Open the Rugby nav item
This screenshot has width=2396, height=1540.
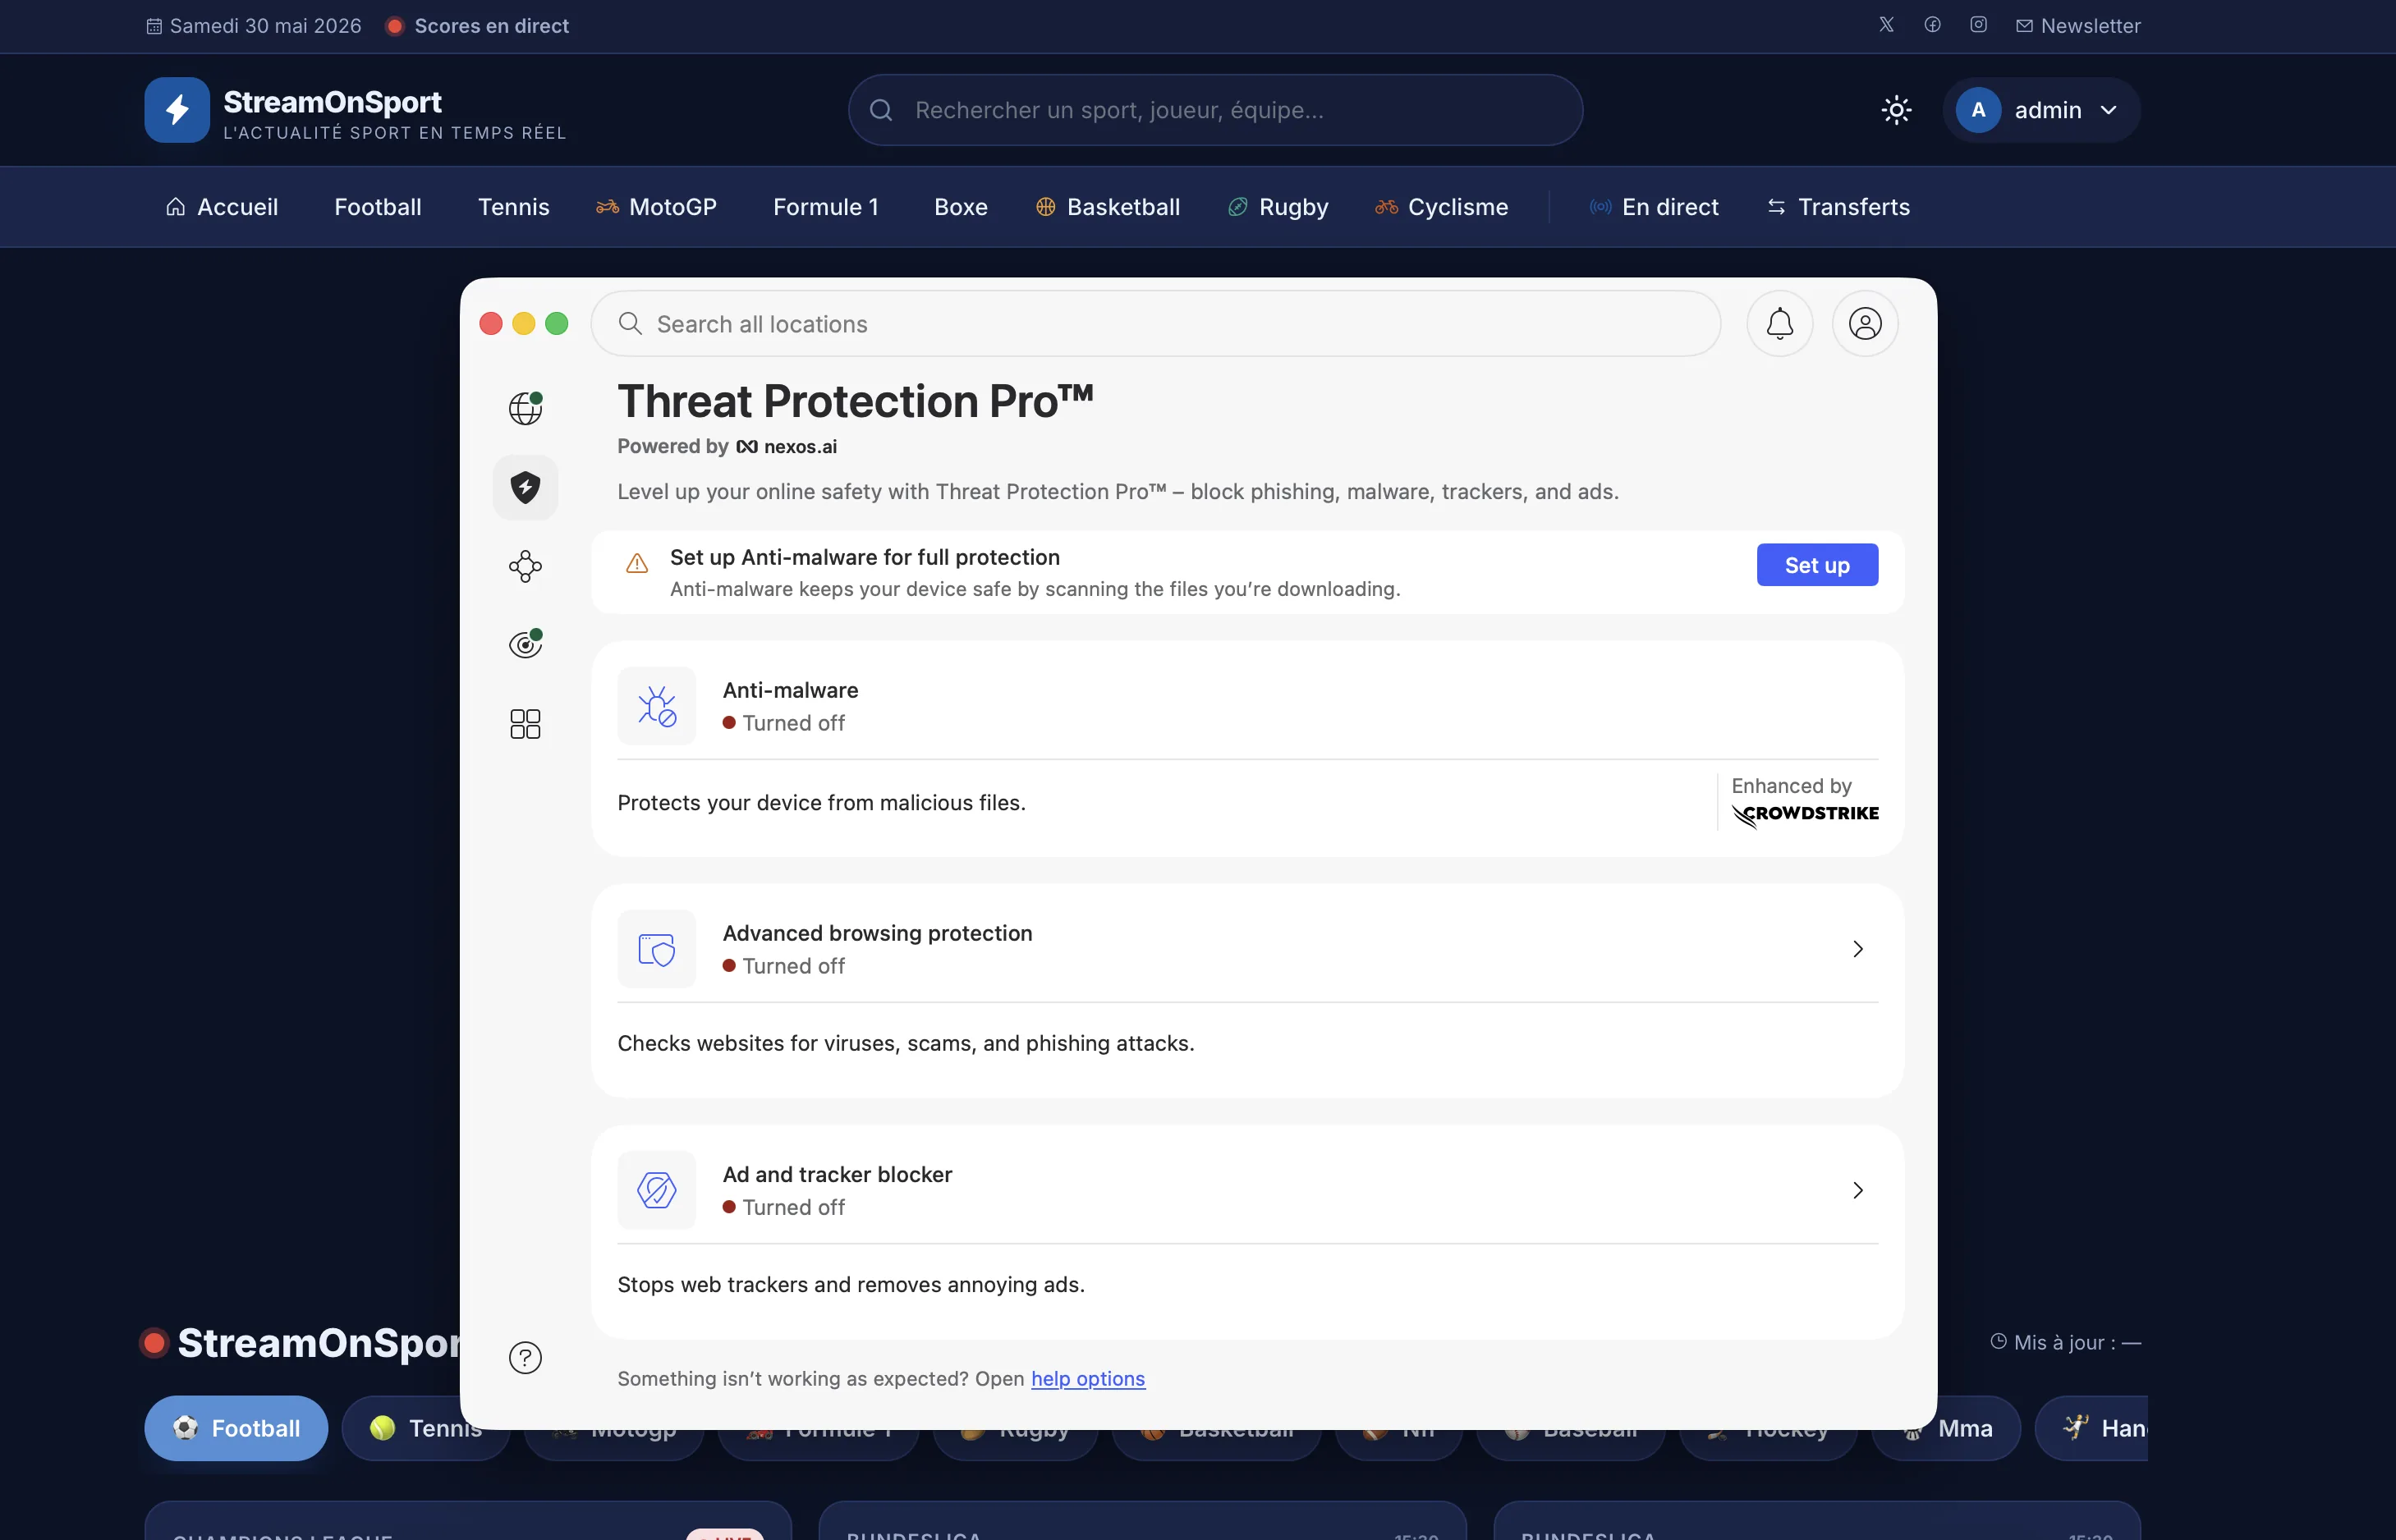click(x=1278, y=207)
